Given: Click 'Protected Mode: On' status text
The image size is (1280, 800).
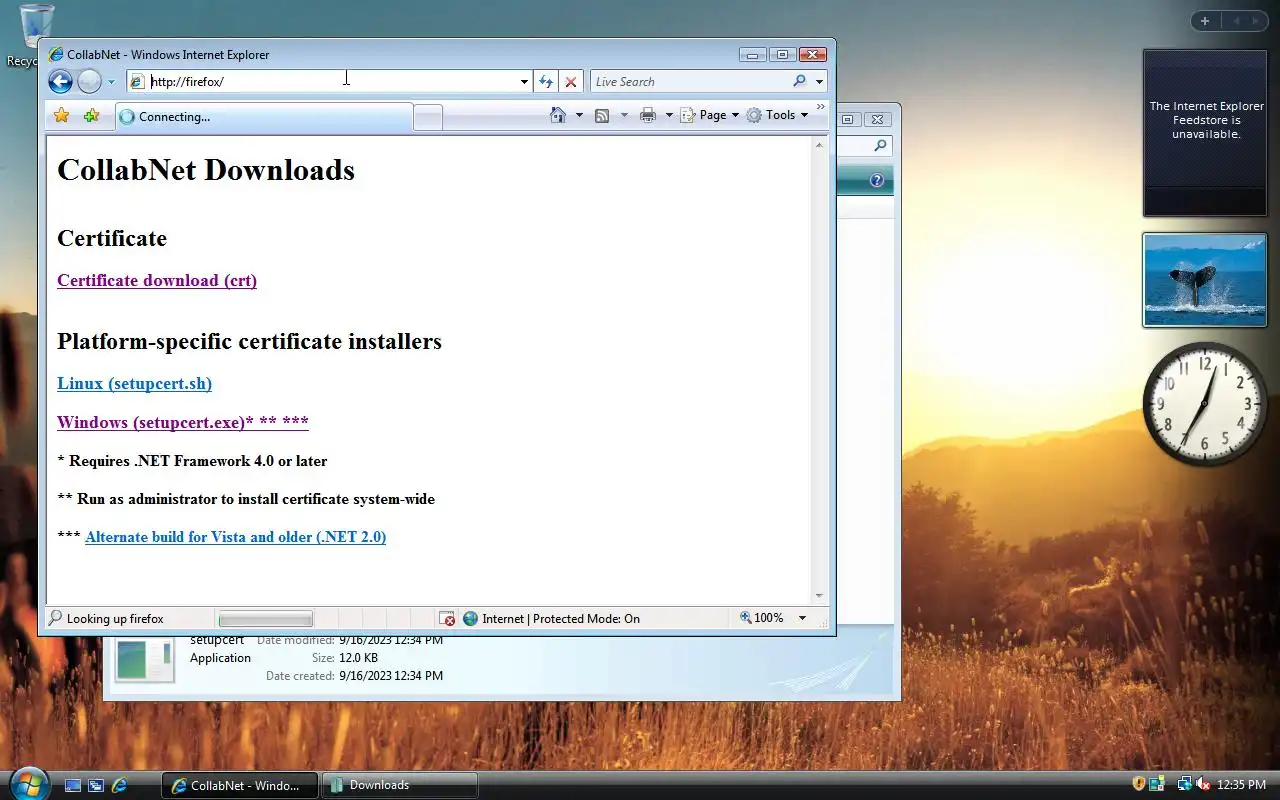Looking at the screenshot, I should 586,619.
